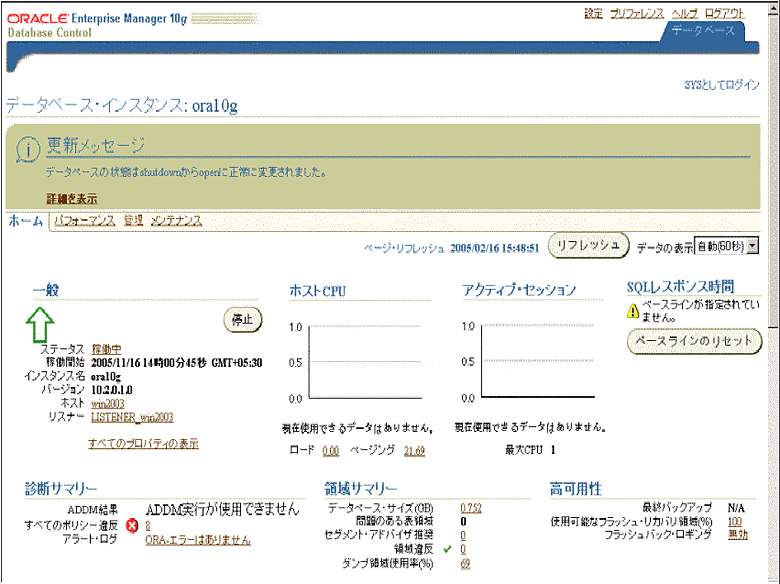Click the リフレッシュ button
Screen dimensions: 780x584
pos(588,245)
